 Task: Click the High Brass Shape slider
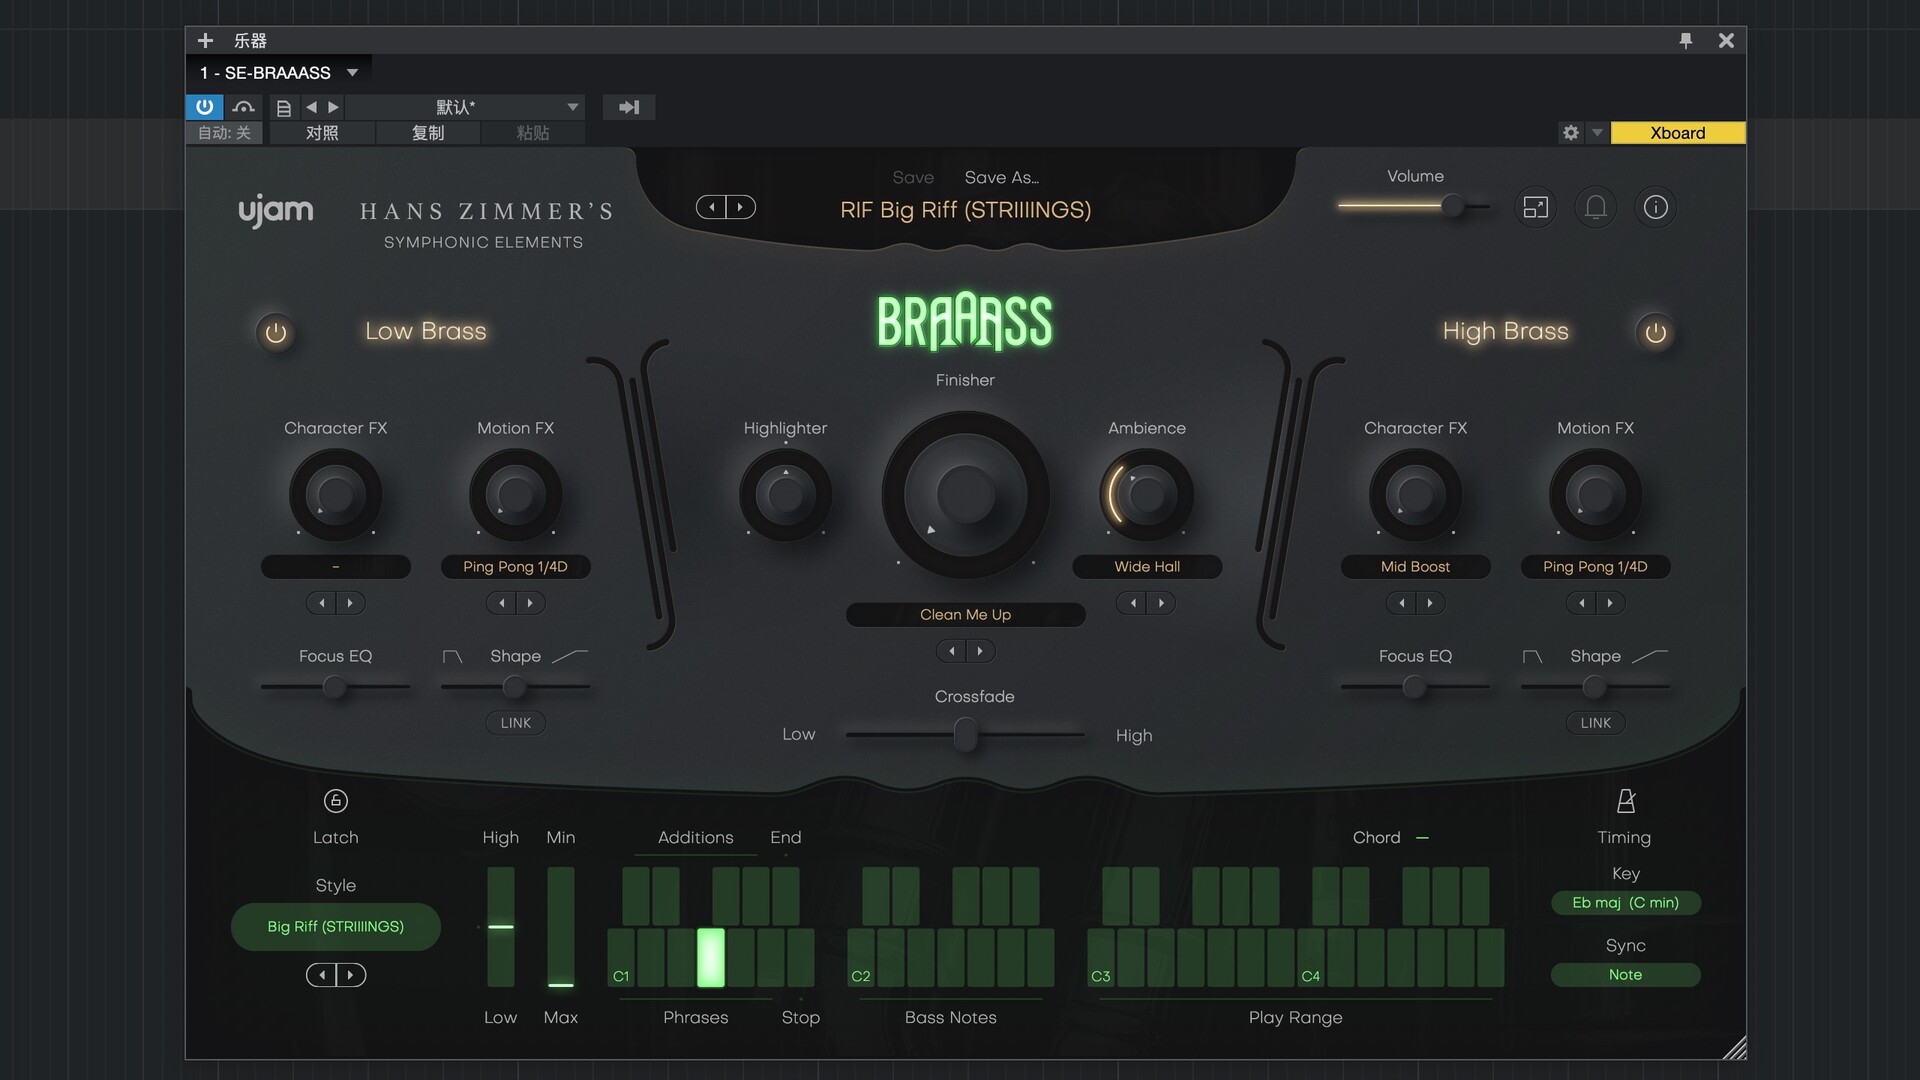click(x=1596, y=687)
